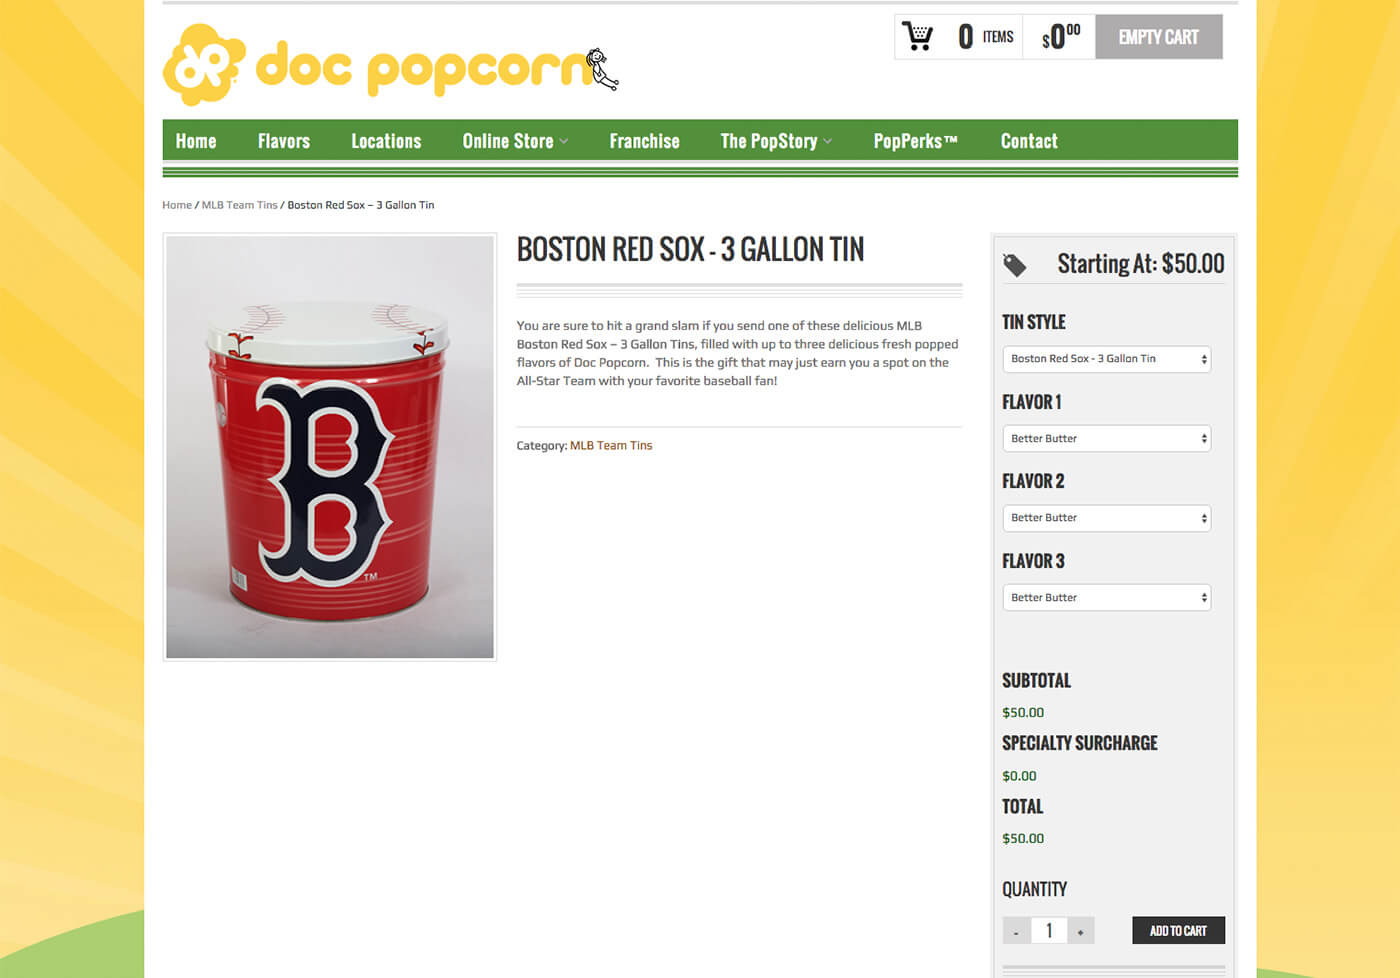This screenshot has width=1400, height=978.
Task: Decrease quantity with minus button
Action: [1016, 931]
